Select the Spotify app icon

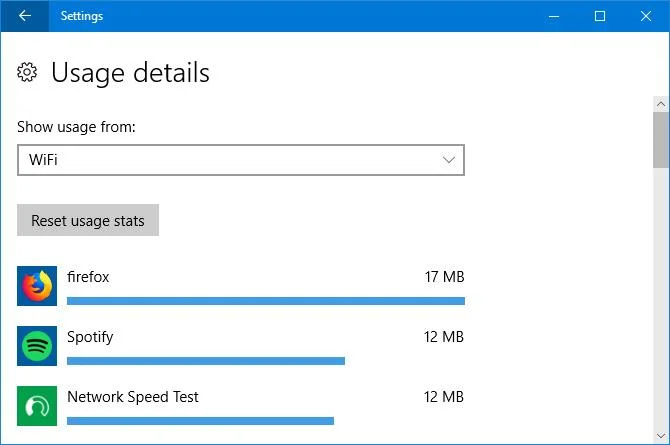(x=37, y=346)
